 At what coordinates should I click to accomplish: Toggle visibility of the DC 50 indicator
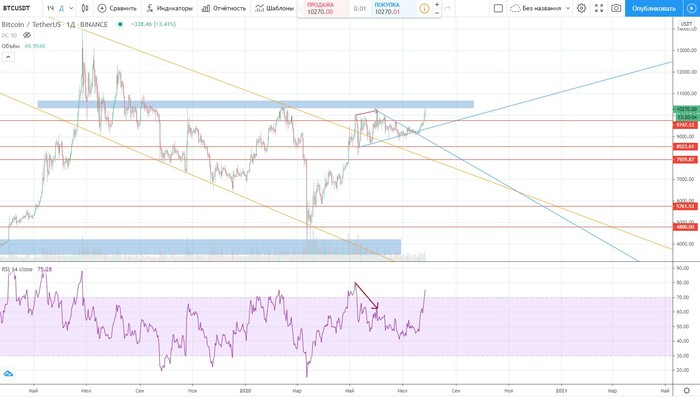(27, 35)
